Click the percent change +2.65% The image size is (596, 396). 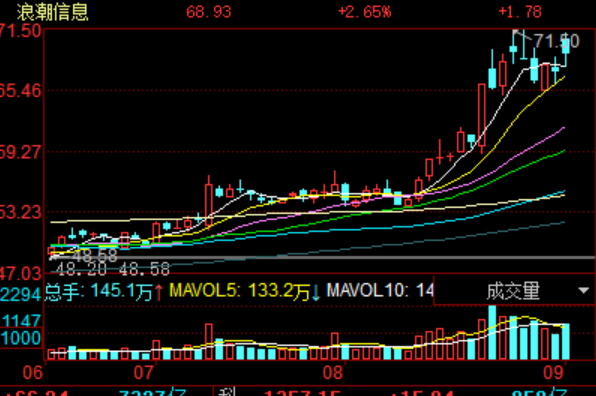click(x=365, y=12)
